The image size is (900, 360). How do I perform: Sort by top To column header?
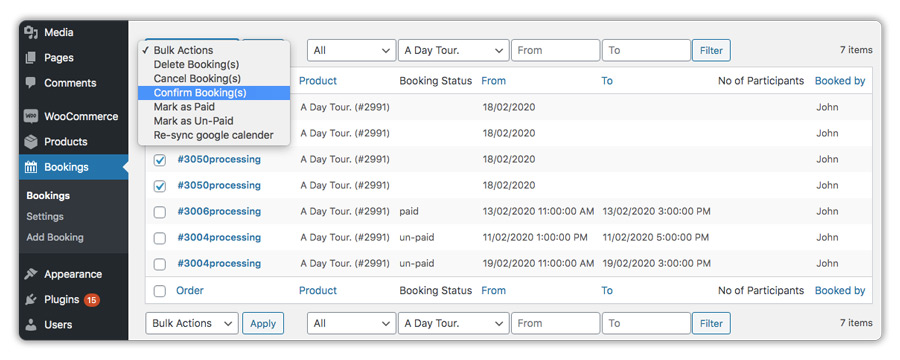tap(607, 81)
